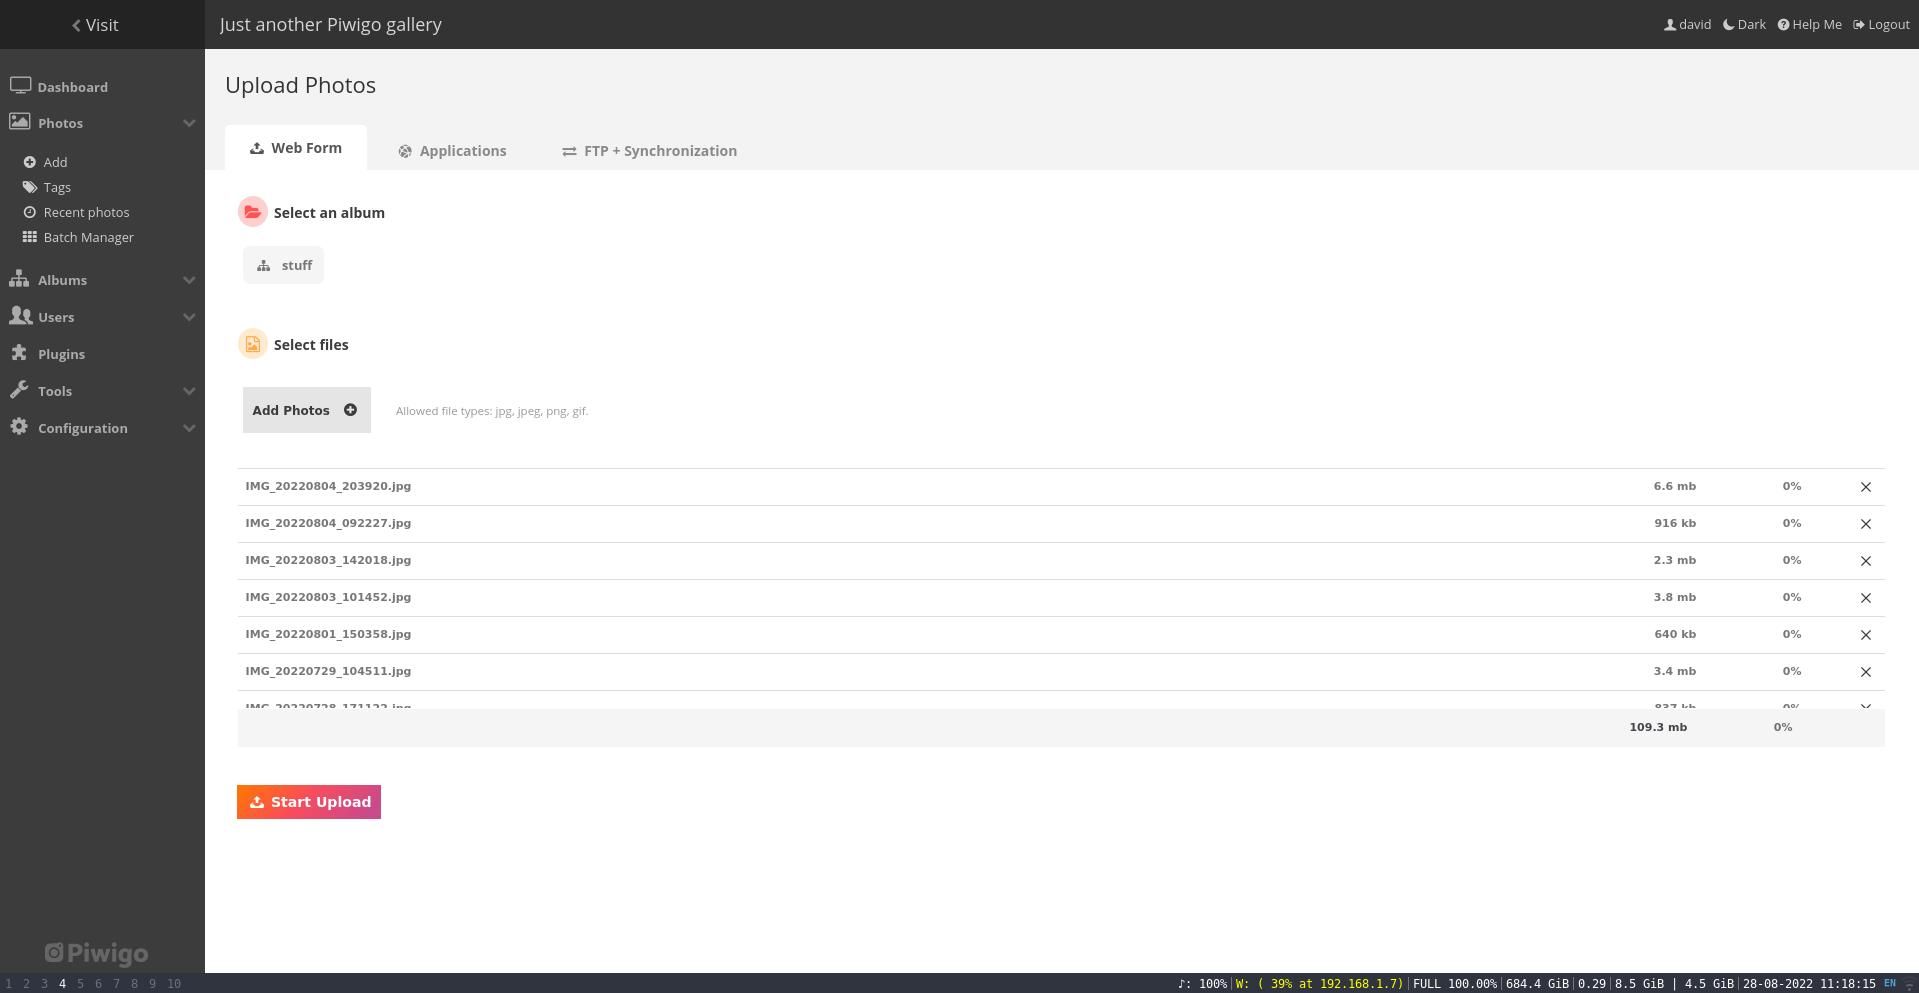
Task: Click the user icon beside david
Action: (x=1670, y=24)
